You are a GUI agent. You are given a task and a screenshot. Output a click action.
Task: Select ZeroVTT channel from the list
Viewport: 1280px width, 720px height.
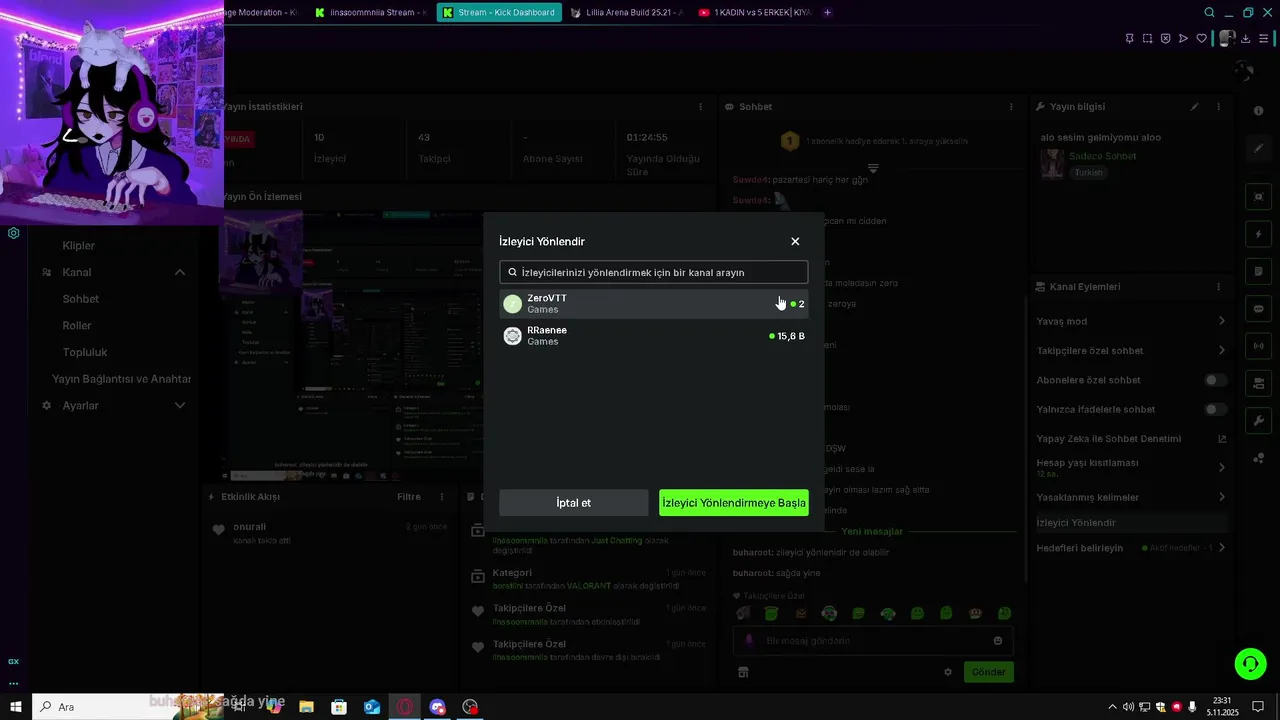pos(653,303)
